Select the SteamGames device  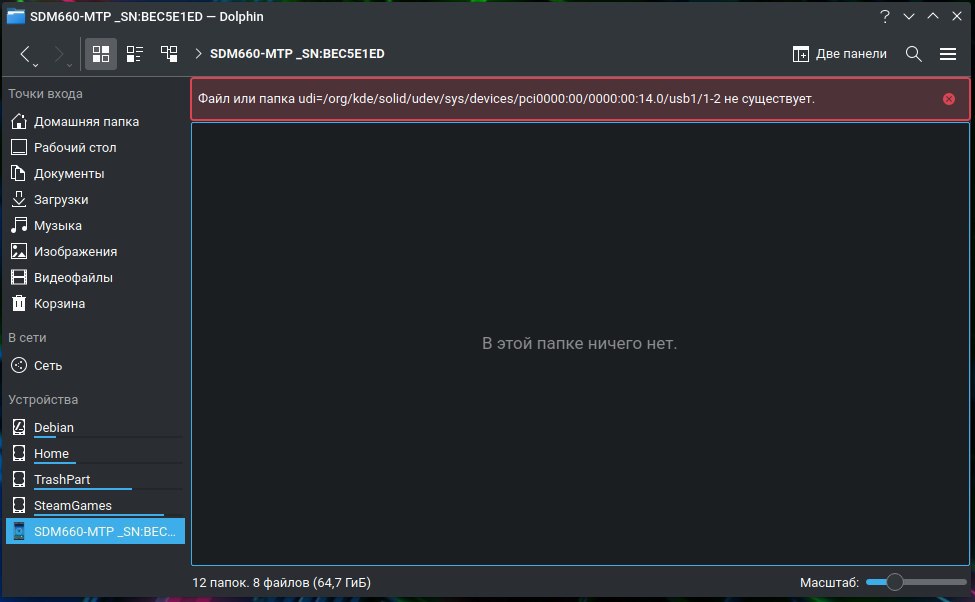pos(95,506)
